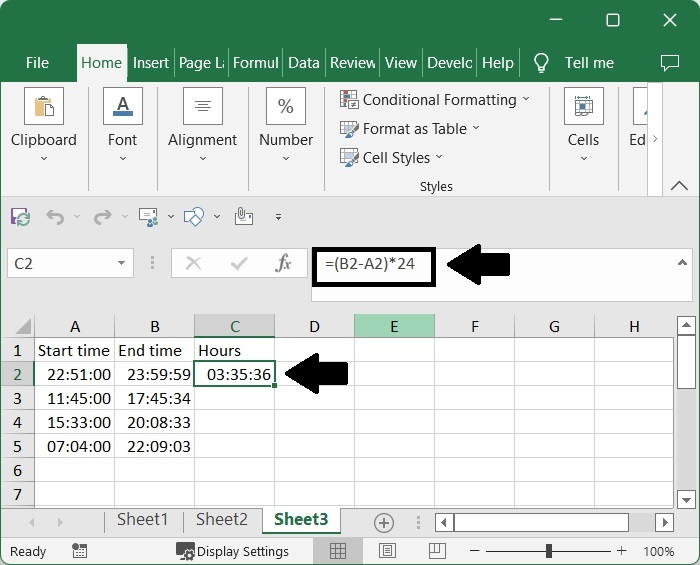Open the Comments speech bubble icon
Viewport: 700px width, 565px height.
pyautogui.click(x=670, y=63)
